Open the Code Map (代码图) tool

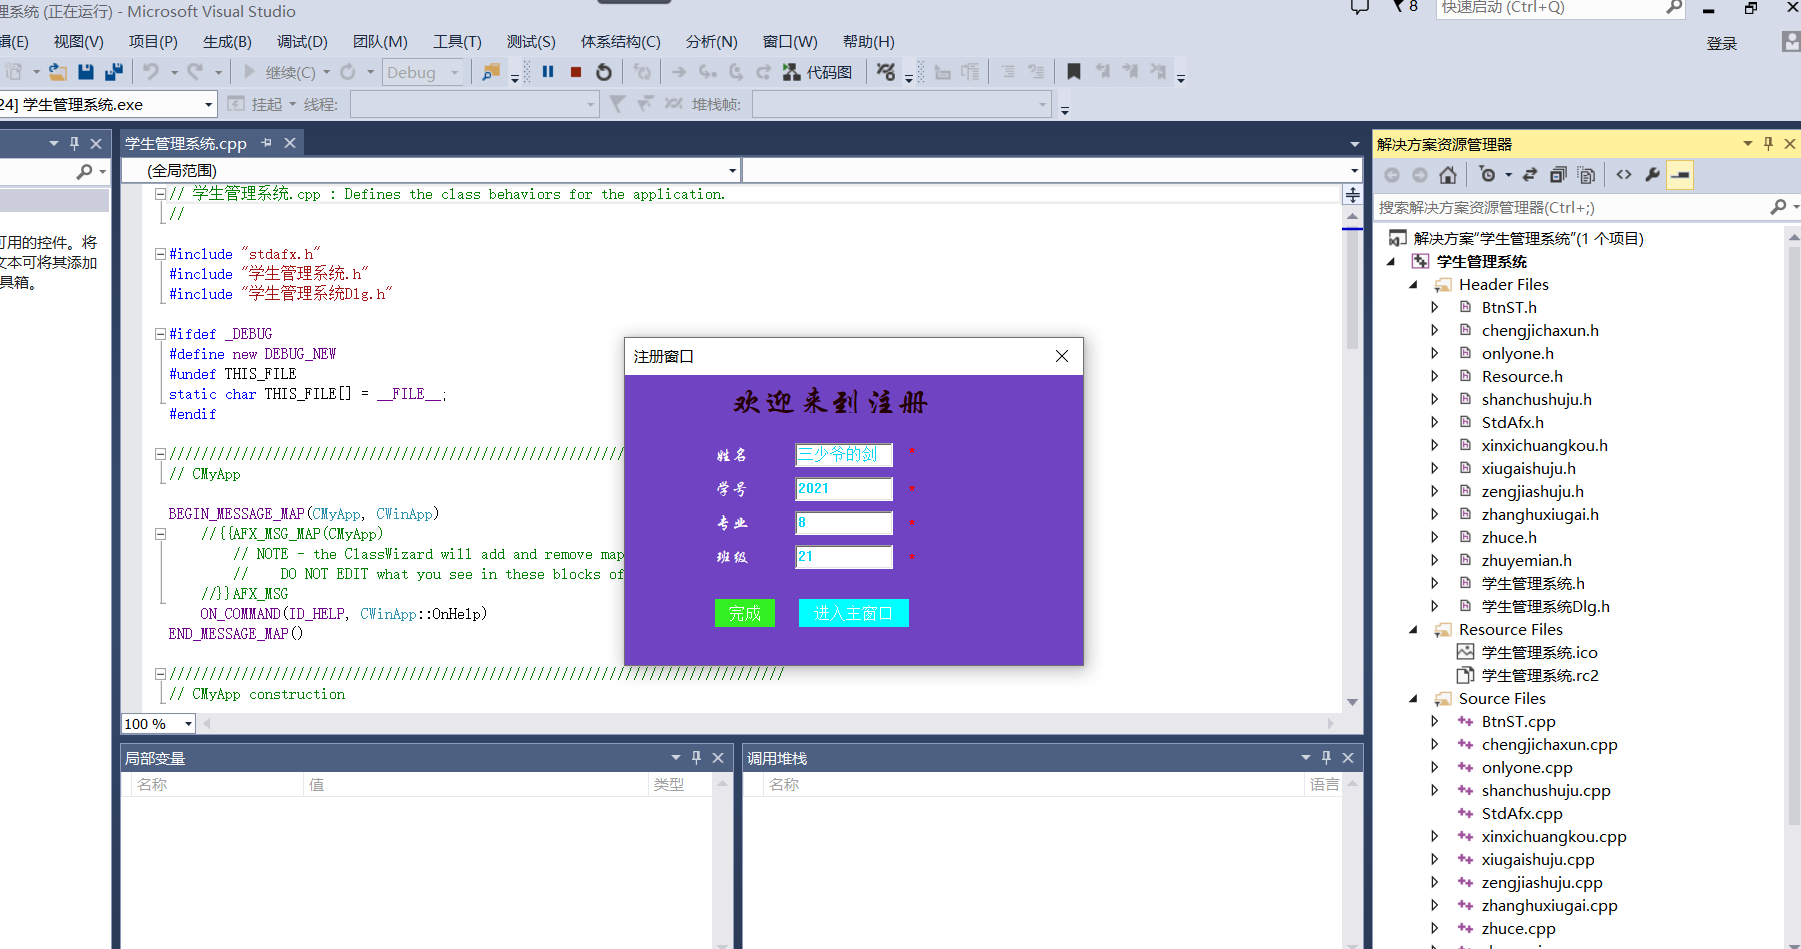(818, 72)
